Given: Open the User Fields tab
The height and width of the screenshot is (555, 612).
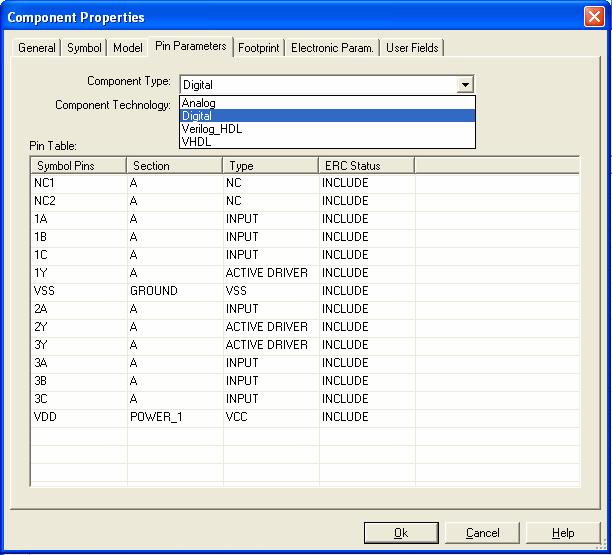Looking at the screenshot, I should (412, 48).
